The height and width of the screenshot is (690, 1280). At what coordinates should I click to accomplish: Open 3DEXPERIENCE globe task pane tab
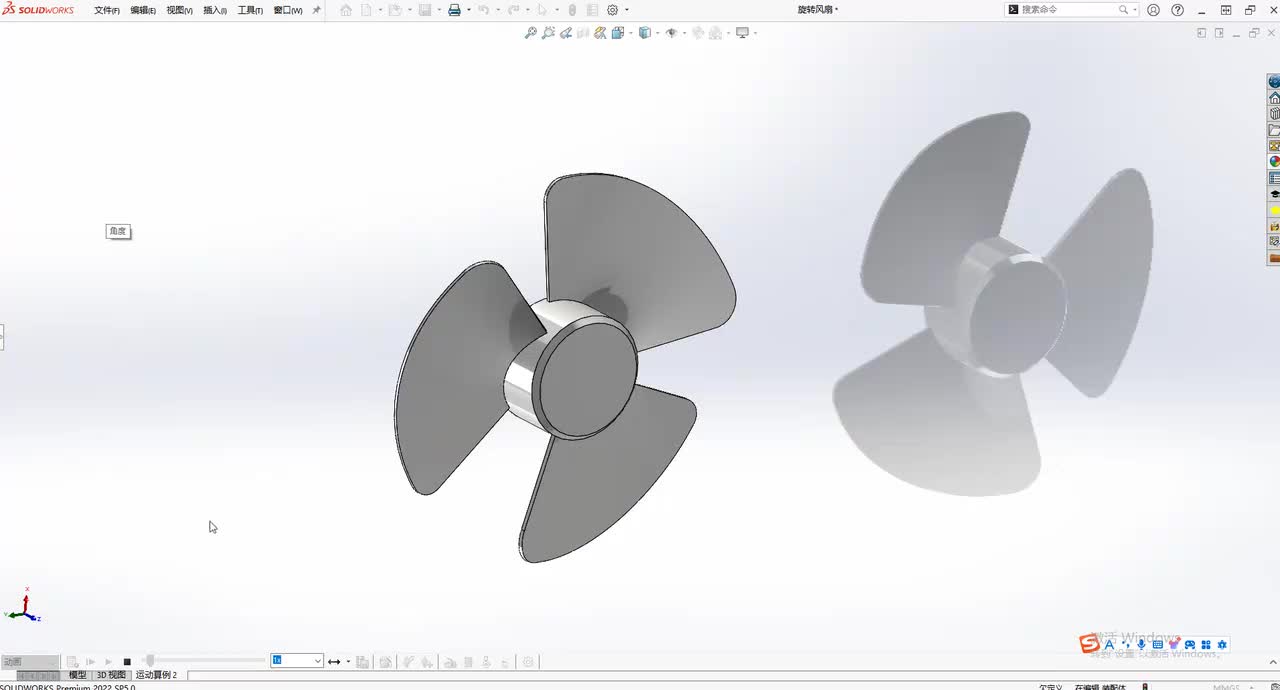pyautogui.click(x=1274, y=82)
